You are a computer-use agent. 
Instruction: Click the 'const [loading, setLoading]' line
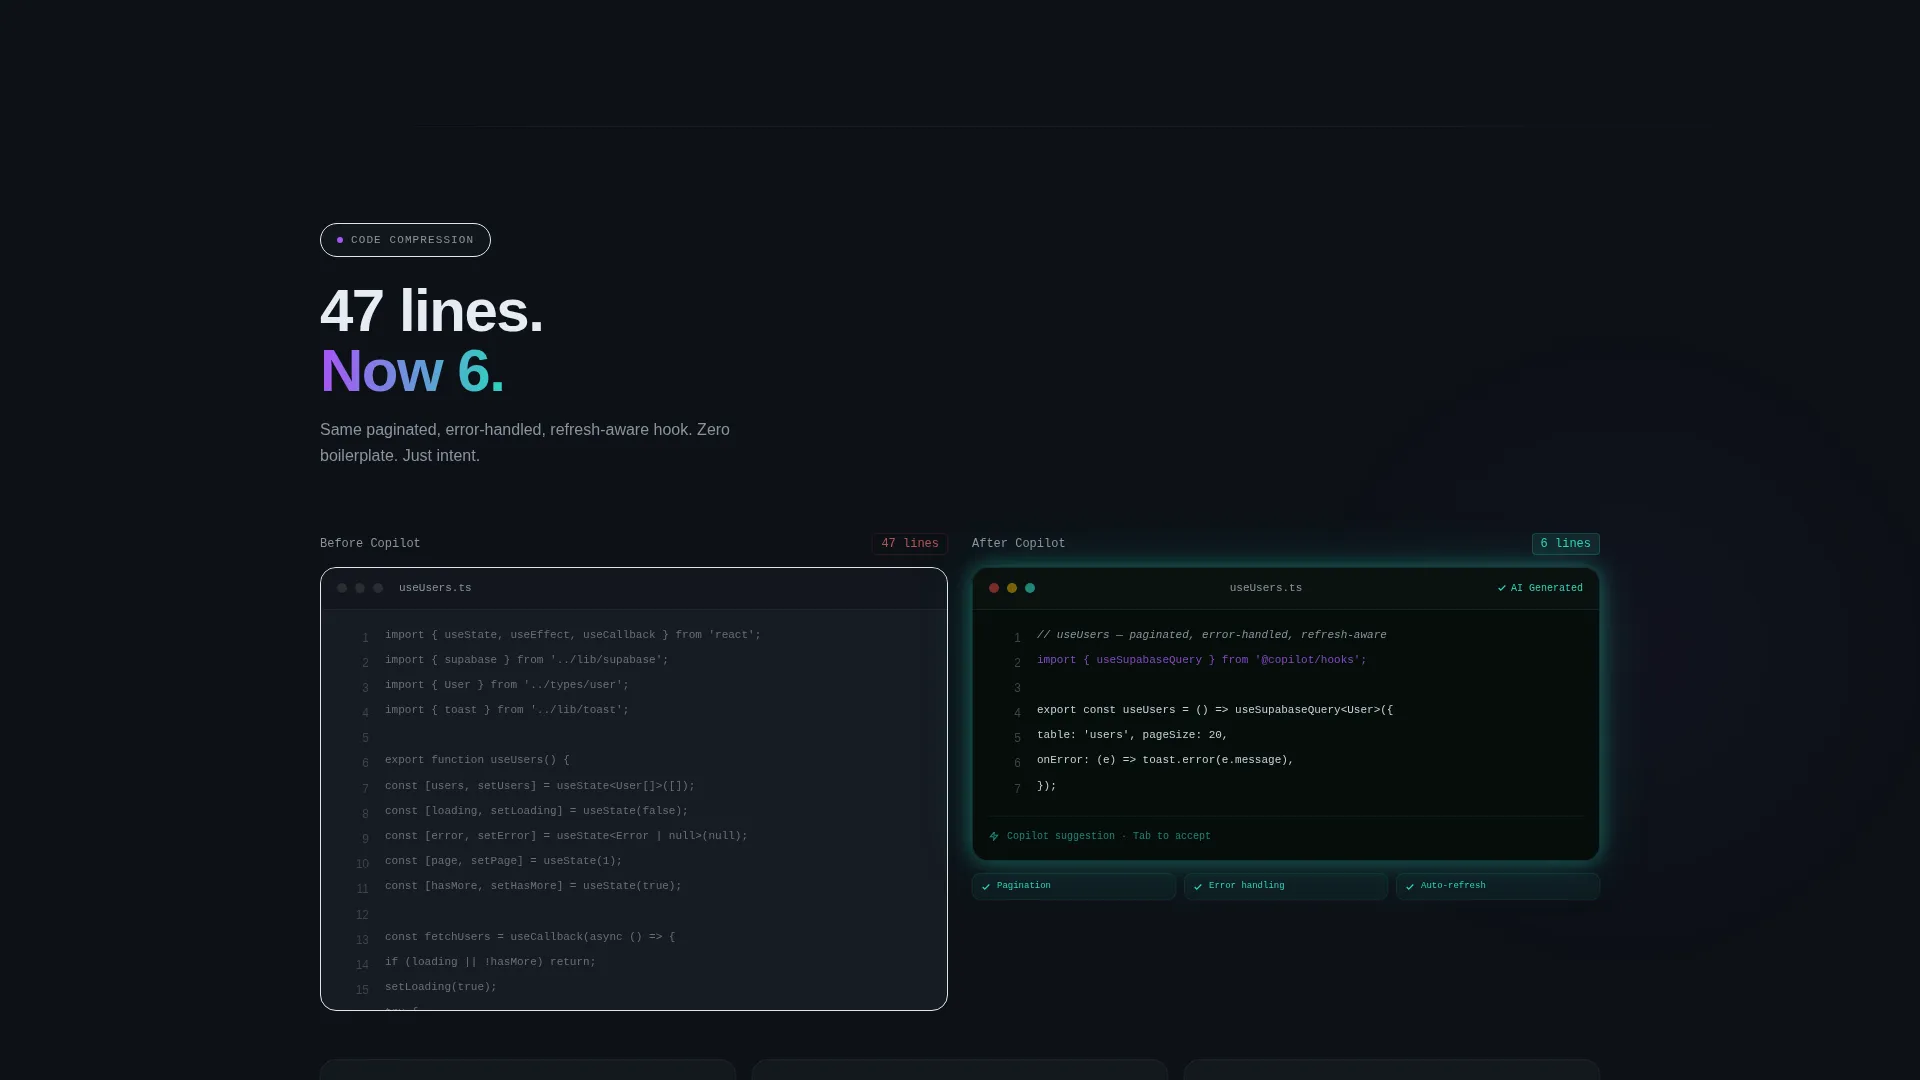536,811
